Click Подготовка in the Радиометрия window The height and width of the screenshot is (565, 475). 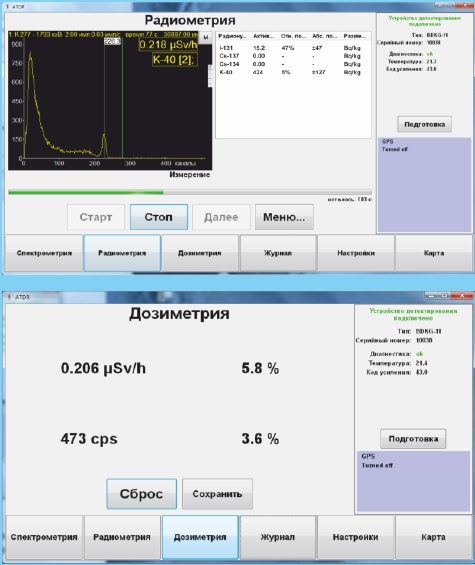point(425,124)
